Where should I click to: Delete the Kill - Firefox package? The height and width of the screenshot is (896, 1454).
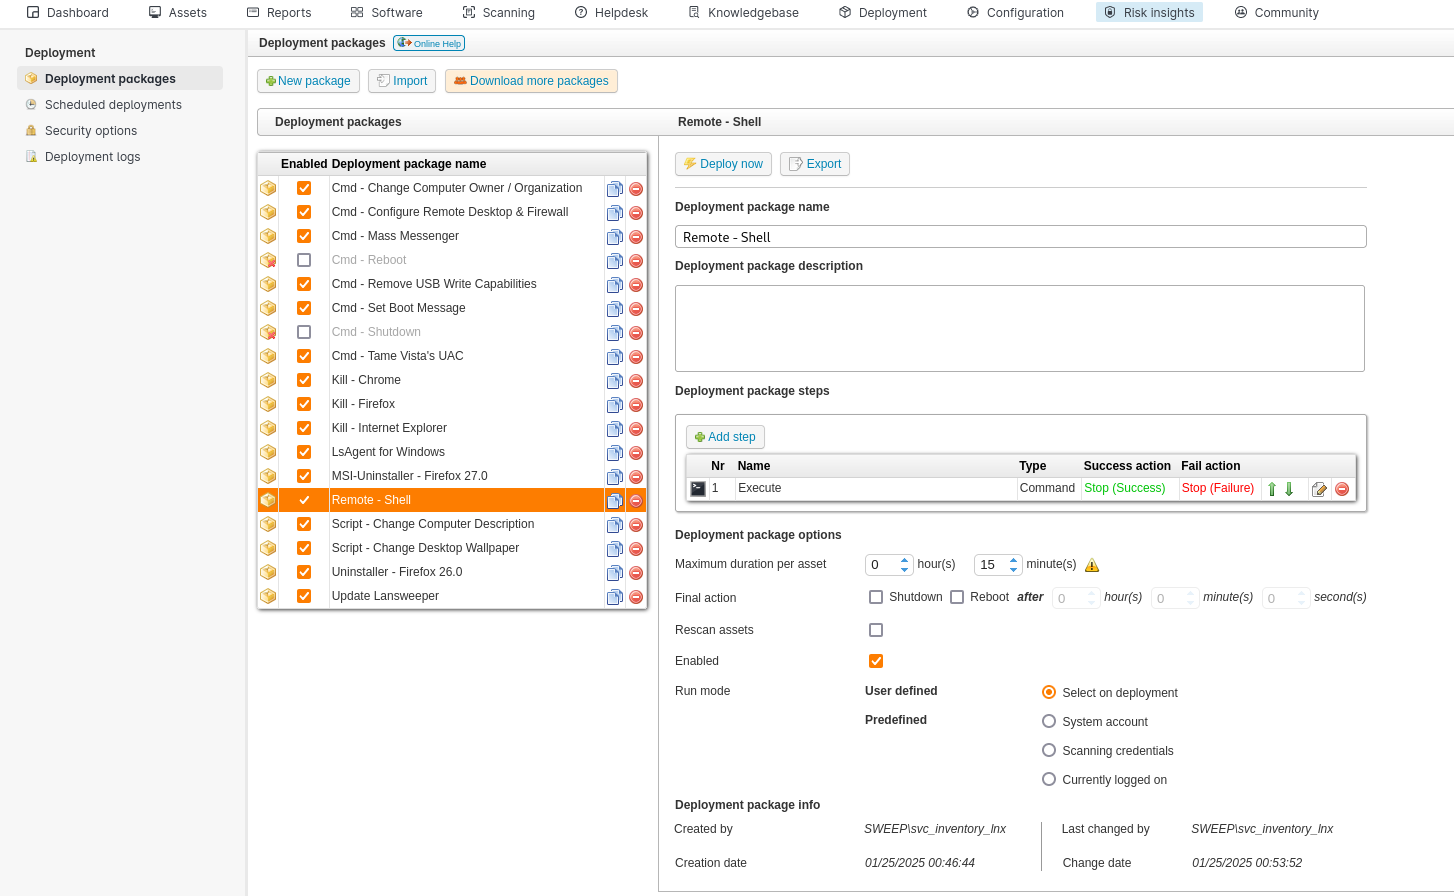[636, 405]
